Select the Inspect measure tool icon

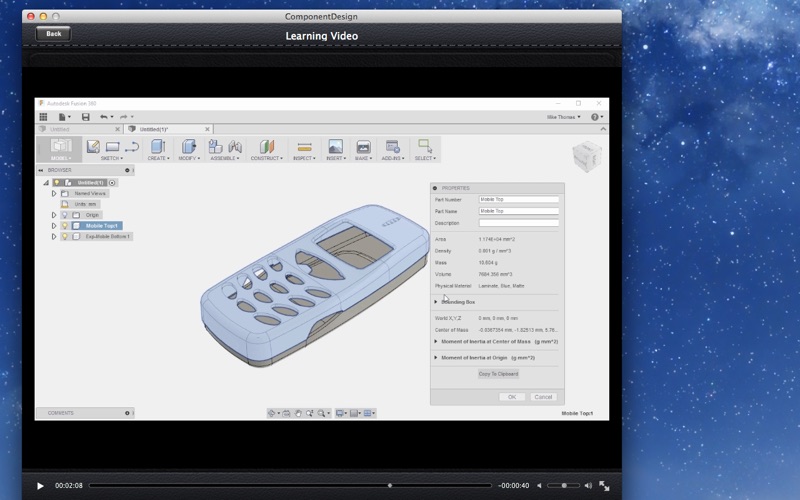pos(304,147)
